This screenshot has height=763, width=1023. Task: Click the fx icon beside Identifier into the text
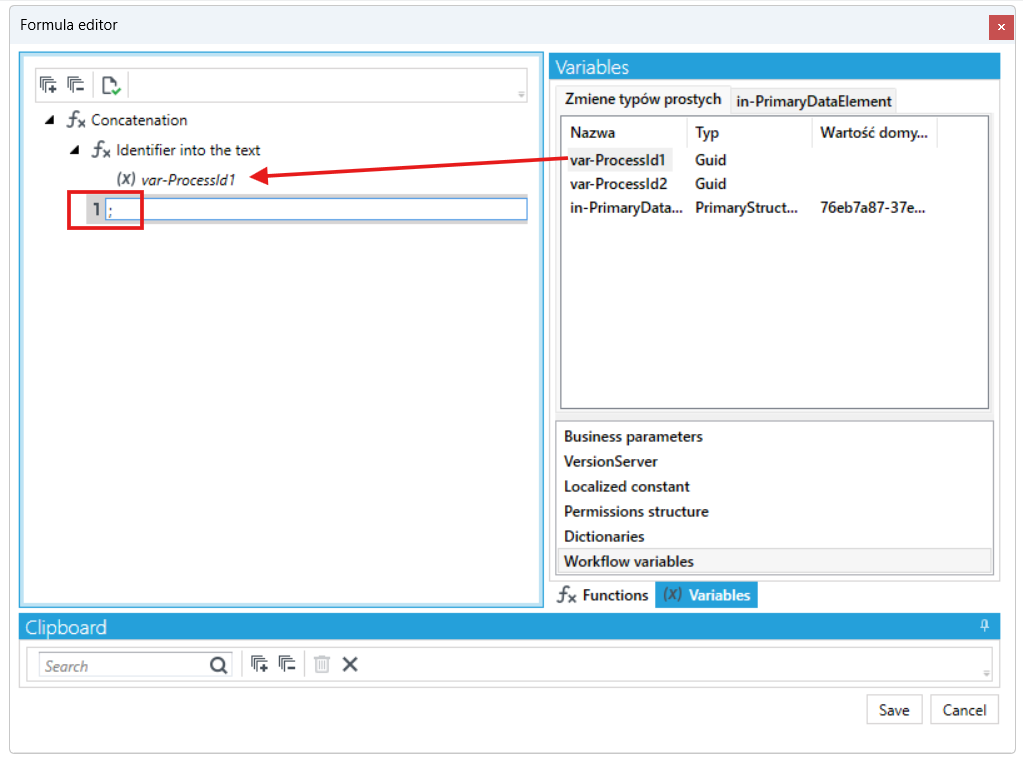(x=101, y=150)
